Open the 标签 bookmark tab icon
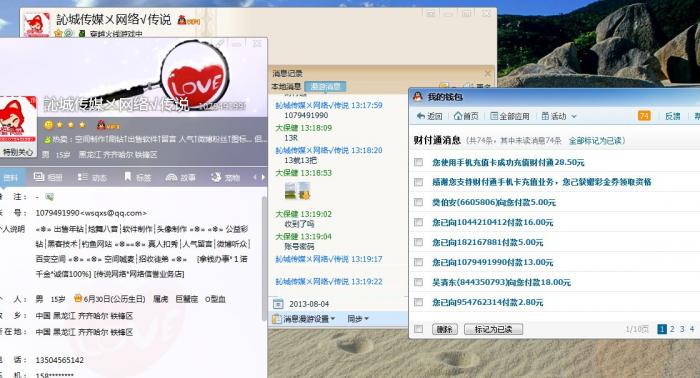This screenshot has height=378, width=700. (128, 177)
